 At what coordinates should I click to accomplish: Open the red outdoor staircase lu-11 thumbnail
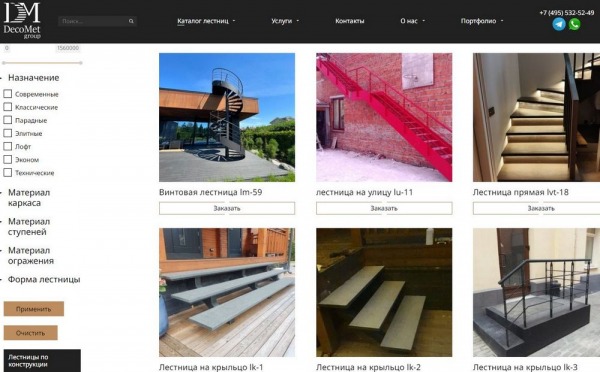tap(384, 117)
